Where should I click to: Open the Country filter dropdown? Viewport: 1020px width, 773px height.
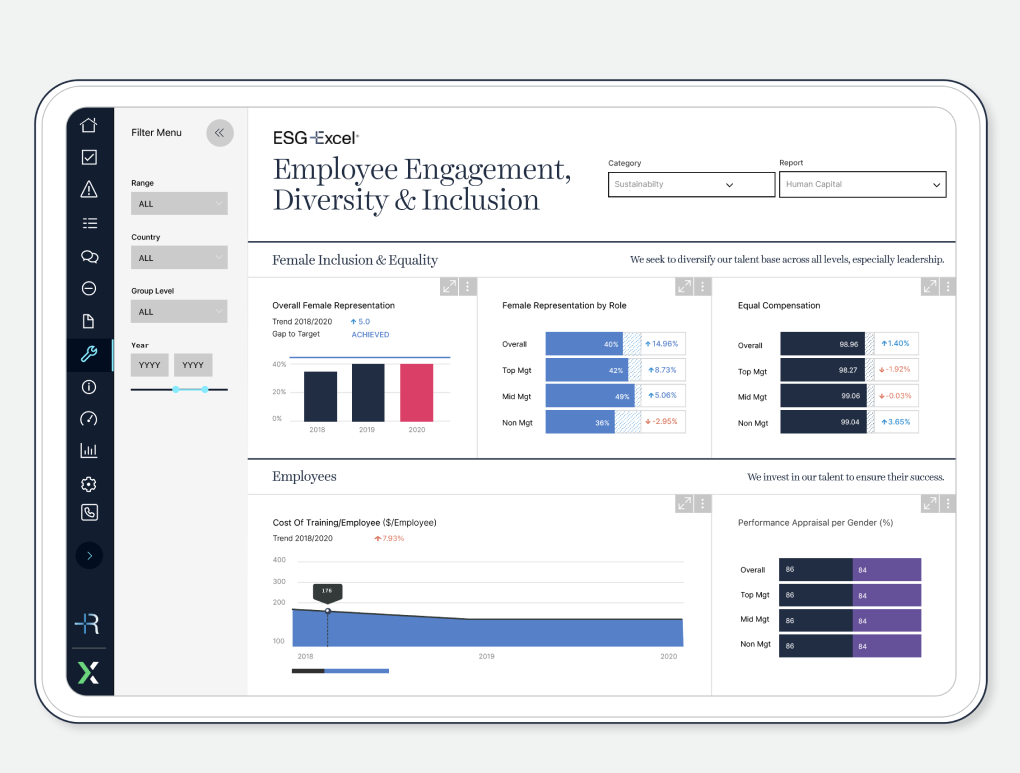(179, 258)
